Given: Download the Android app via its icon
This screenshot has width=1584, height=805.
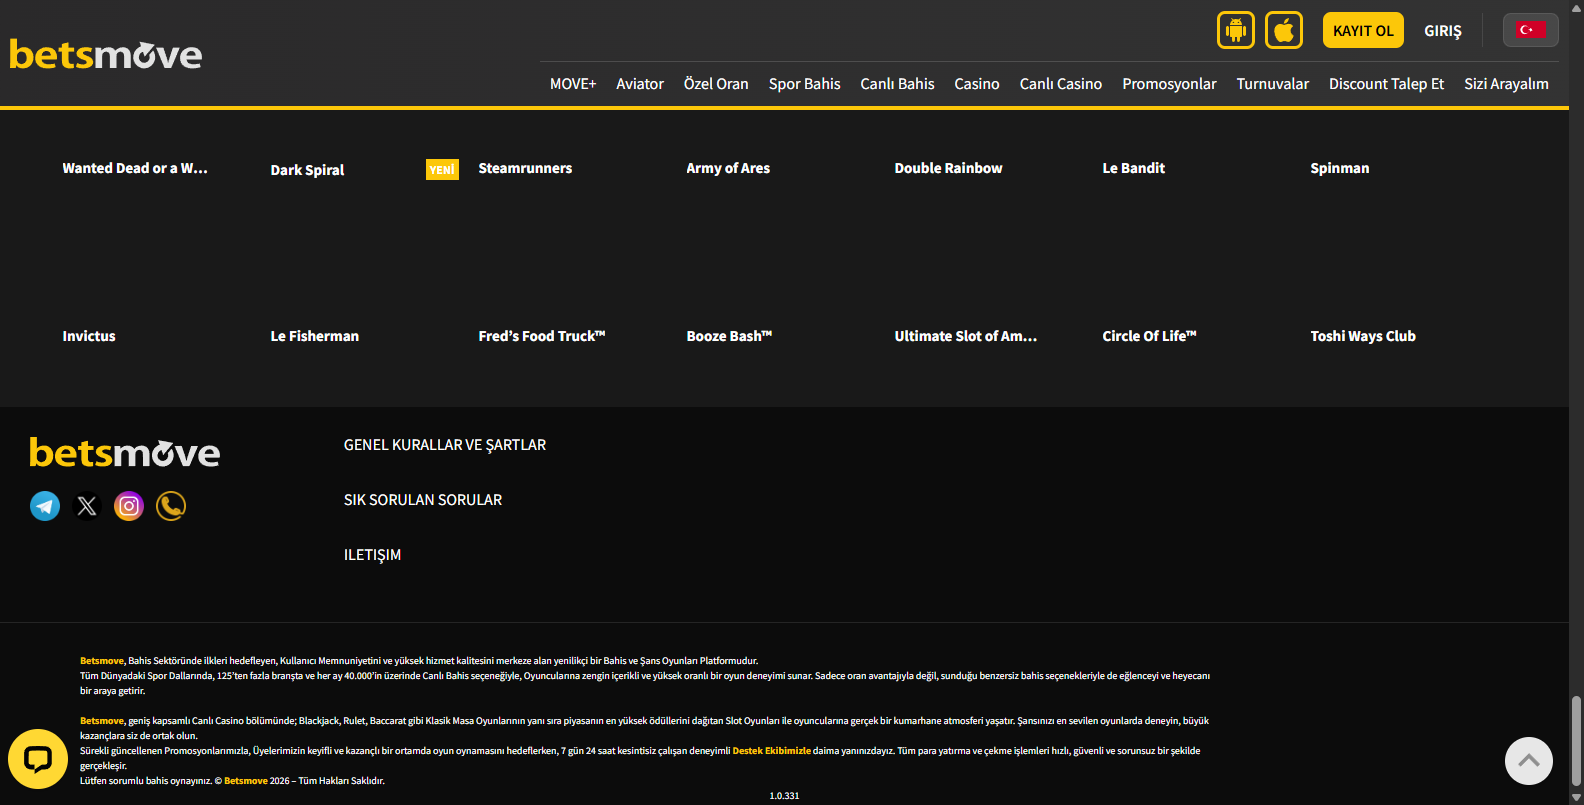Looking at the screenshot, I should [1235, 30].
